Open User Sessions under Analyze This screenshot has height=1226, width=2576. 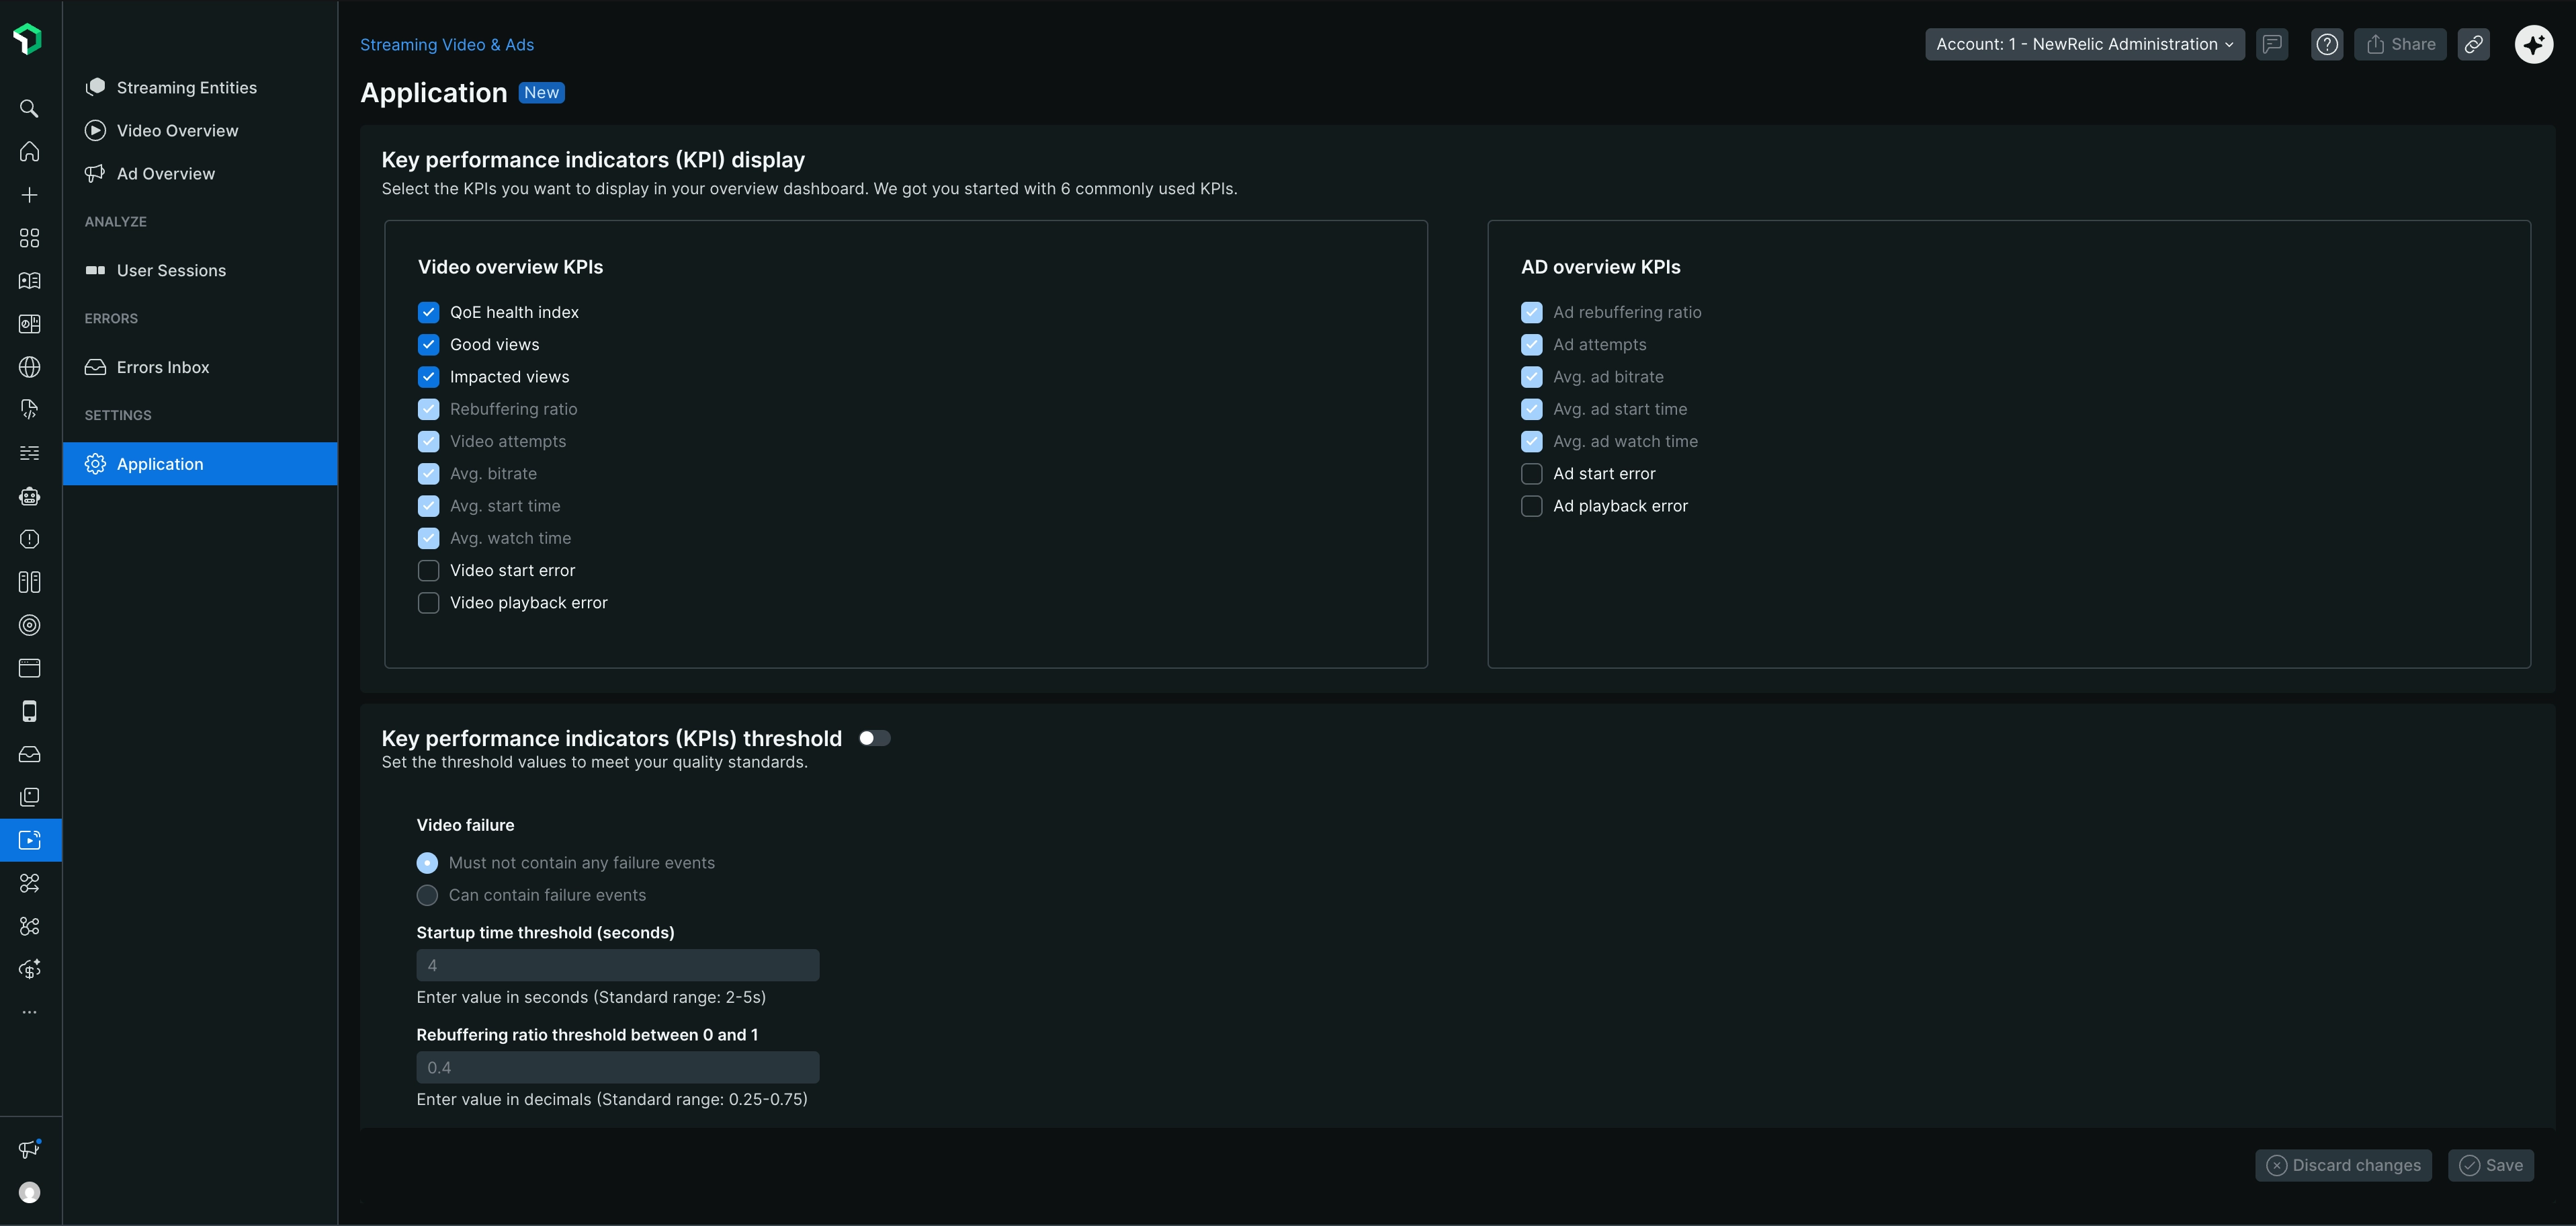tap(170, 270)
